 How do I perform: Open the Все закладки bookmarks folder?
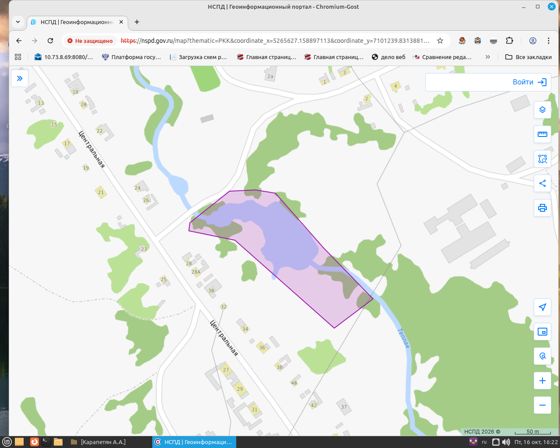point(528,57)
